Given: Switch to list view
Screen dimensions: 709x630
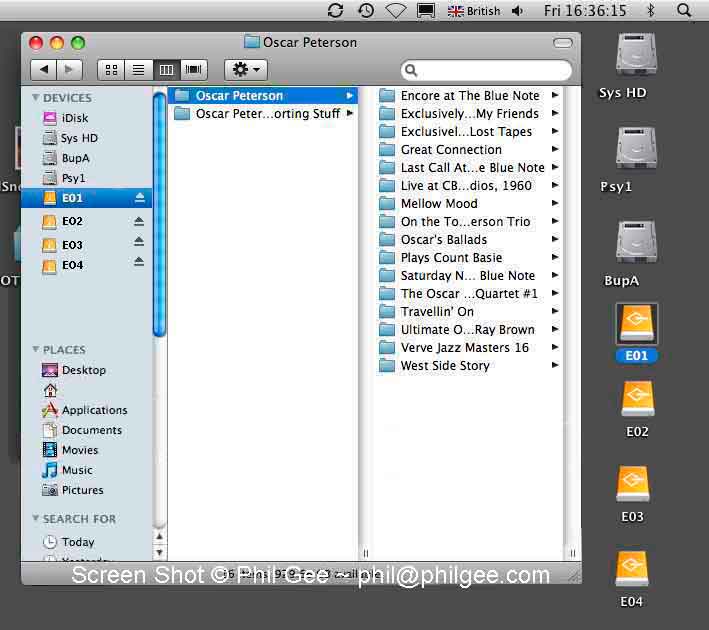Looking at the screenshot, I should click(138, 70).
